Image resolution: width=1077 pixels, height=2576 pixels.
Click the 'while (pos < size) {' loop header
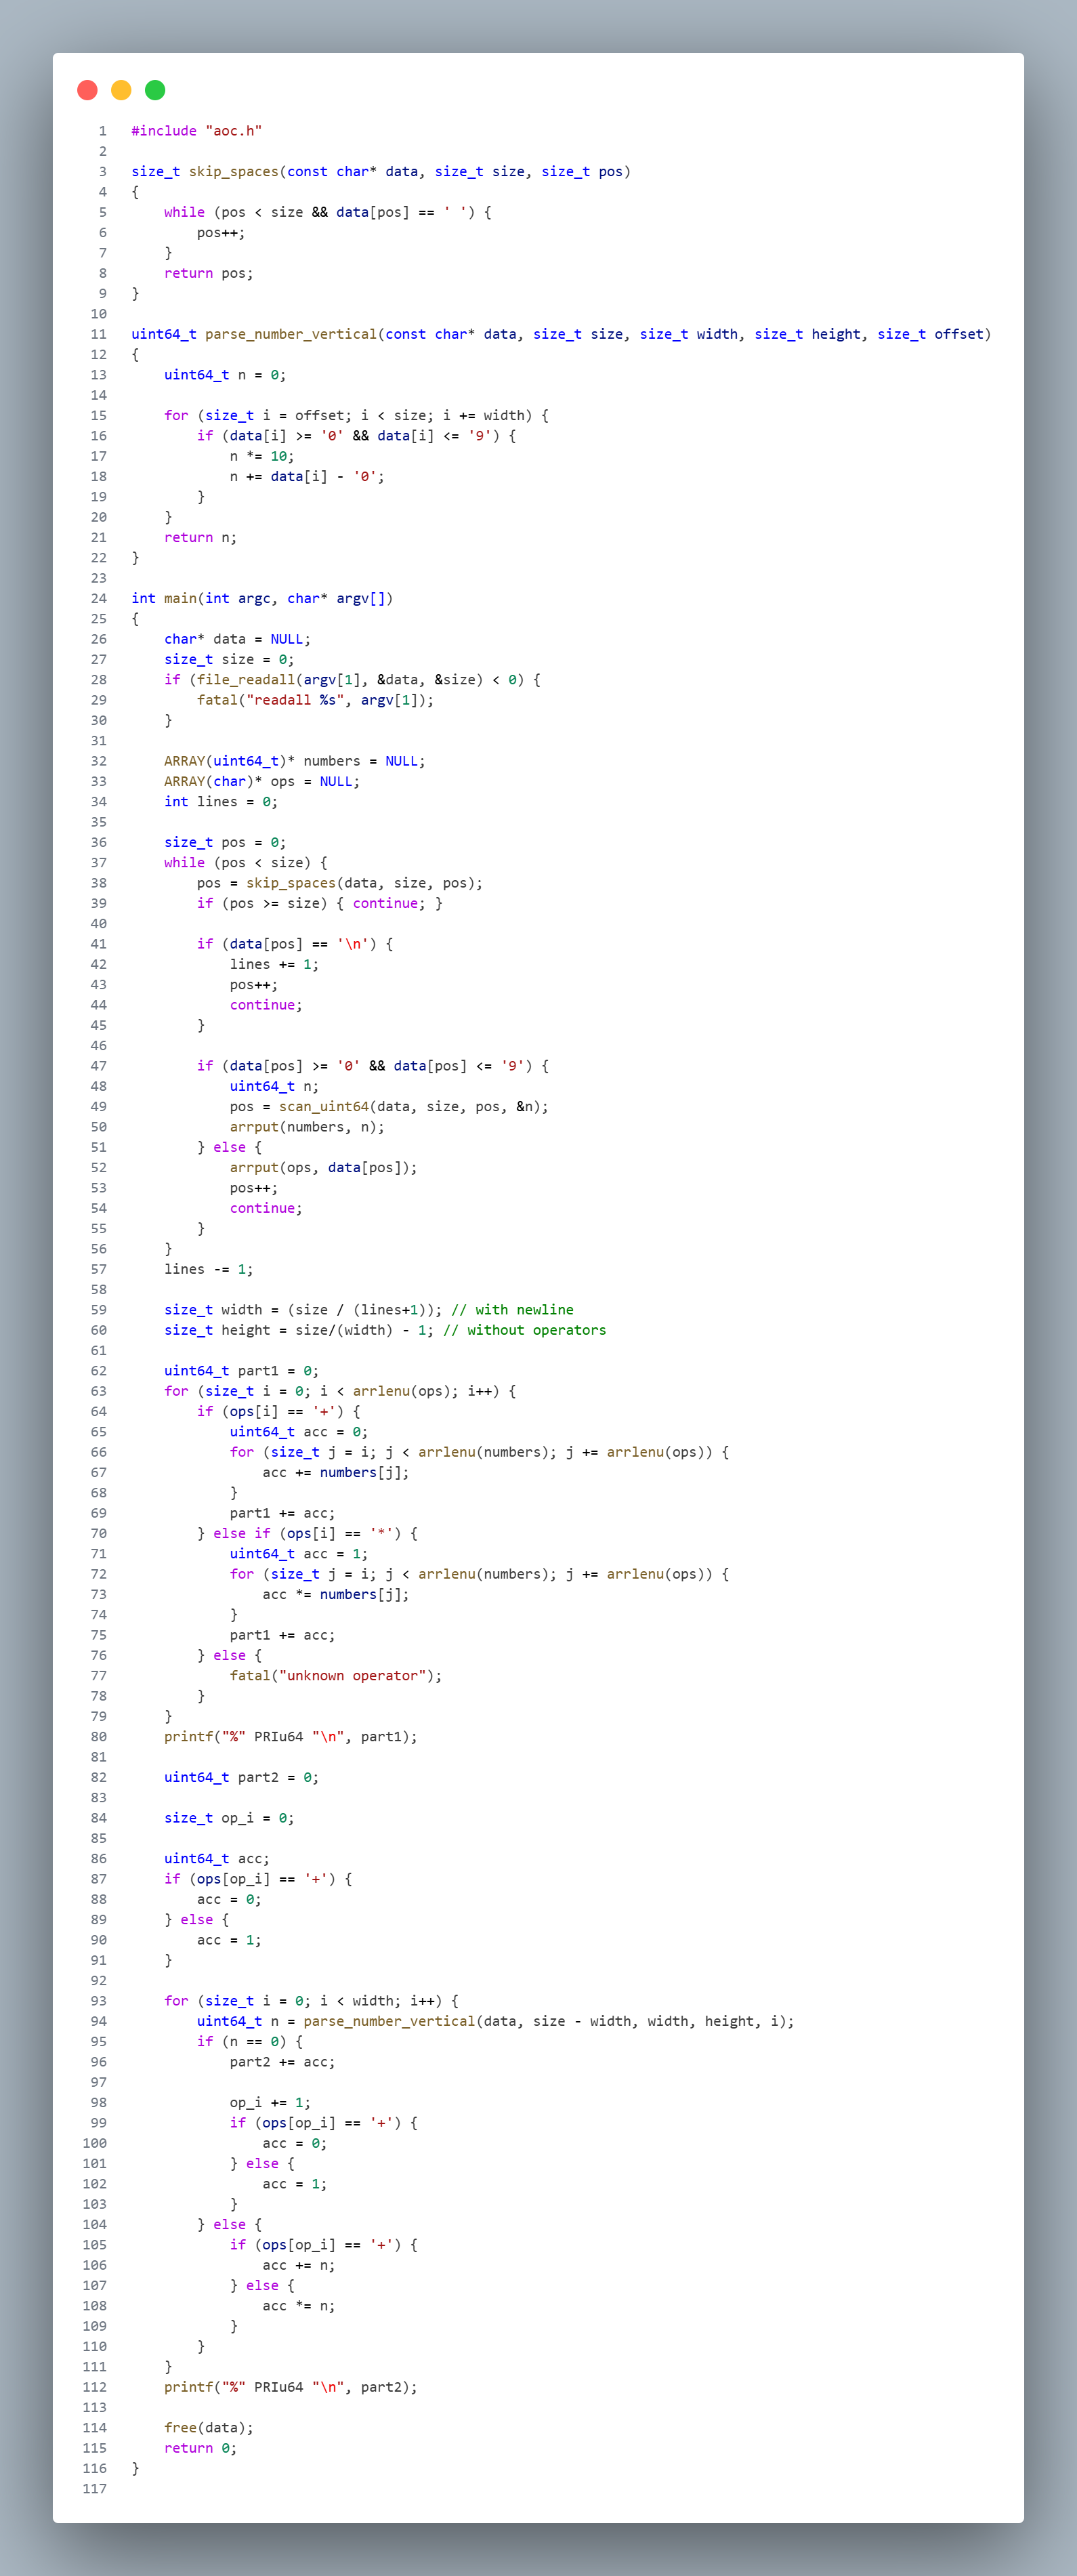point(246,863)
